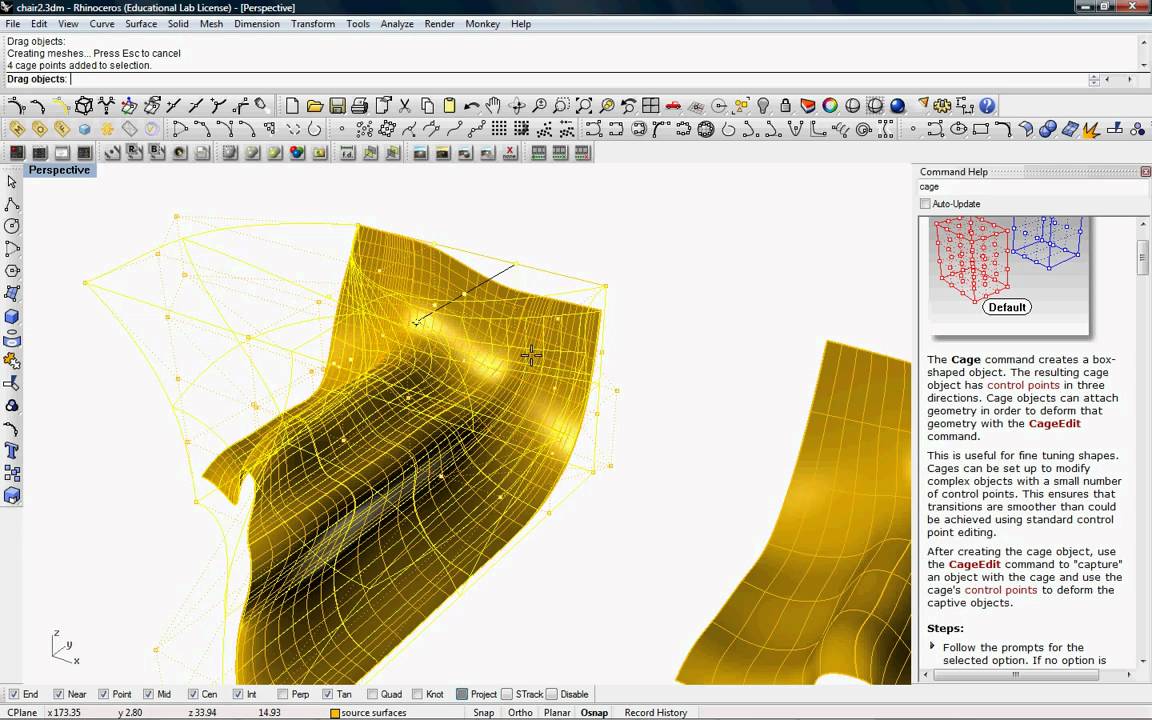Viewport: 1152px width, 720px height.
Task: Toggle Osnap in the status bar
Action: click(594, 713)
